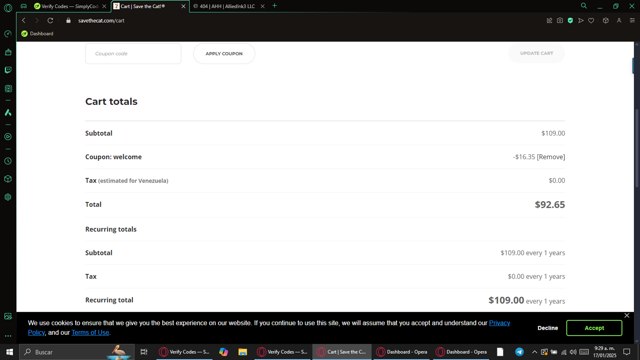Open sidebar three-dots more options
The height and width of the screenshot is (360, 640).
pos(8,336)
